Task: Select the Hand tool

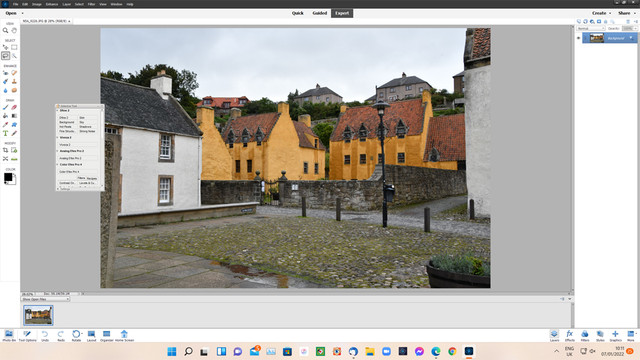Action: pyautogui.click(x=14, y=31)
